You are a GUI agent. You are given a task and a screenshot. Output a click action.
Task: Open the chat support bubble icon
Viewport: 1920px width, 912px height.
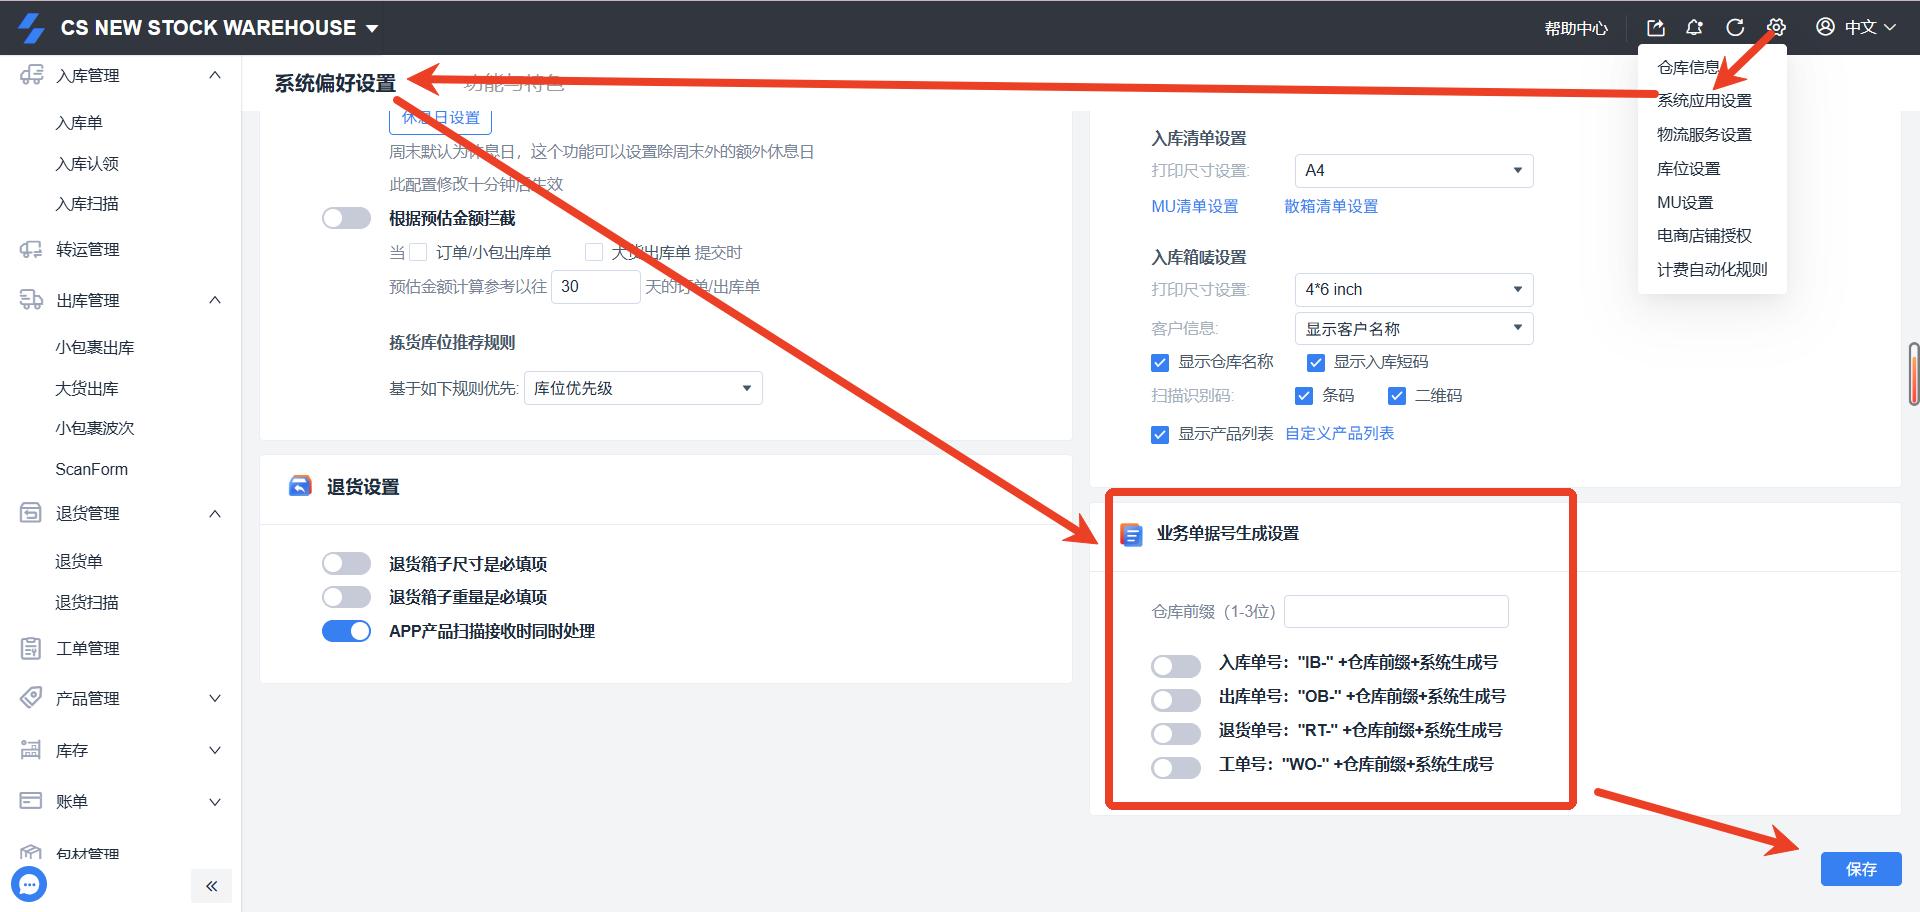click(x=29, y=884)
